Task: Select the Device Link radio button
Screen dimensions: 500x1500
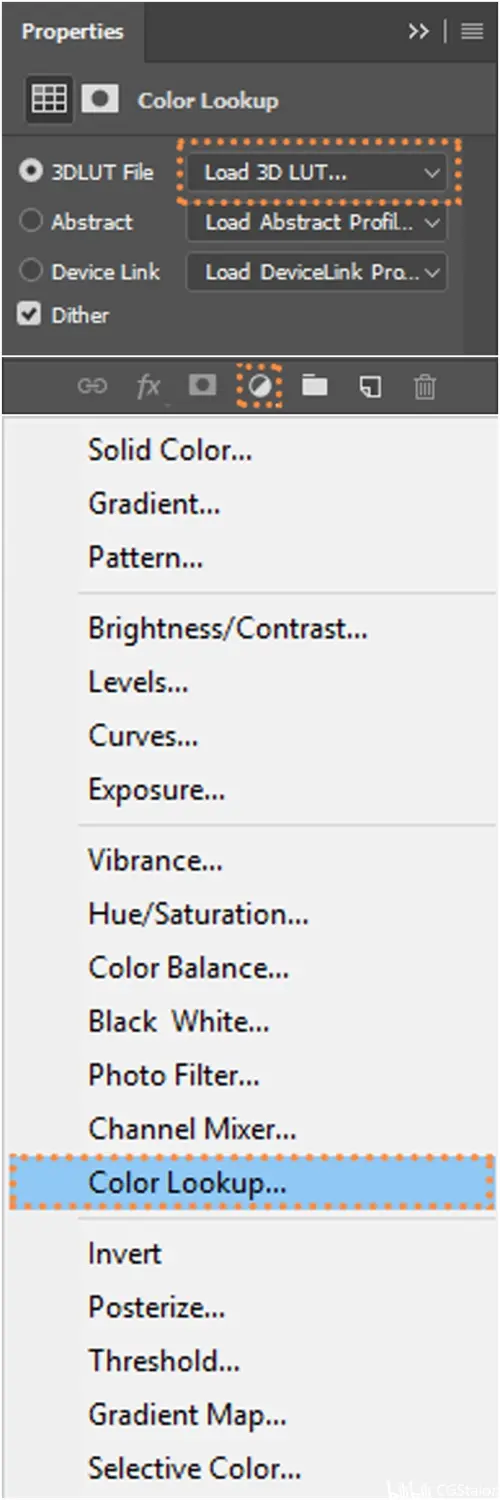Action: (x=30, y=271)
